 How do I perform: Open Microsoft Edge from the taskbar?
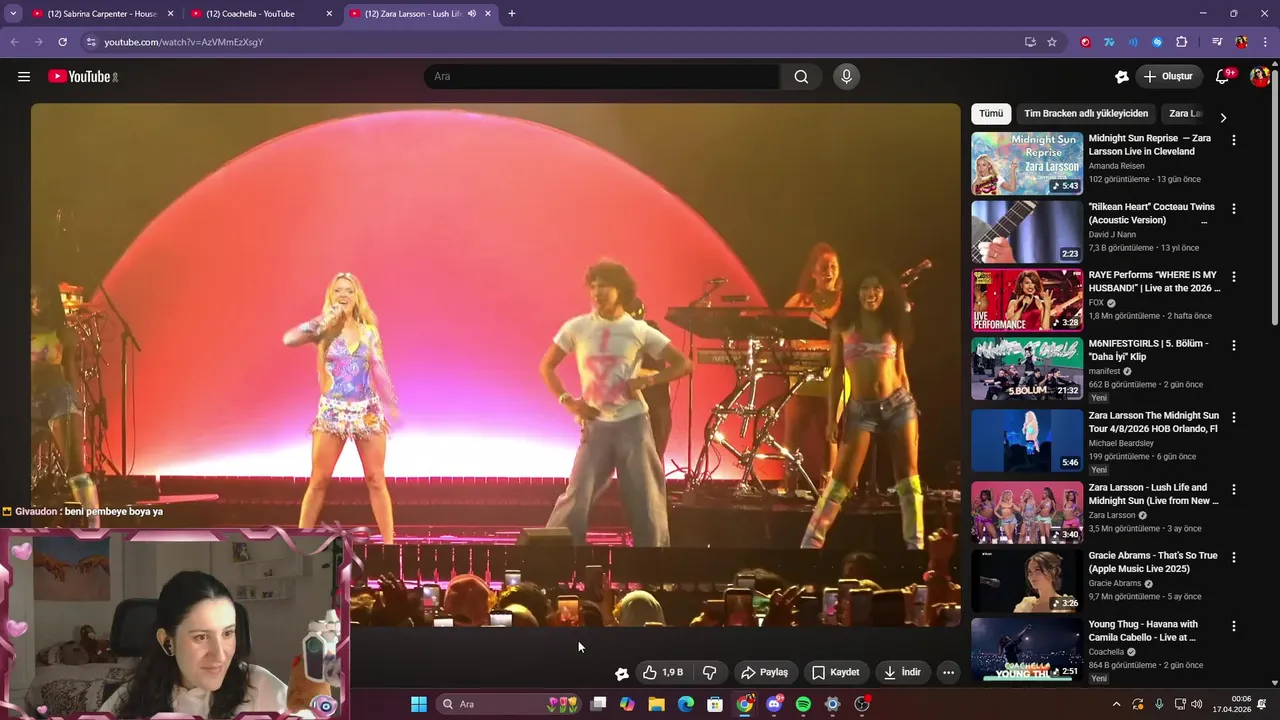(686, 704)
